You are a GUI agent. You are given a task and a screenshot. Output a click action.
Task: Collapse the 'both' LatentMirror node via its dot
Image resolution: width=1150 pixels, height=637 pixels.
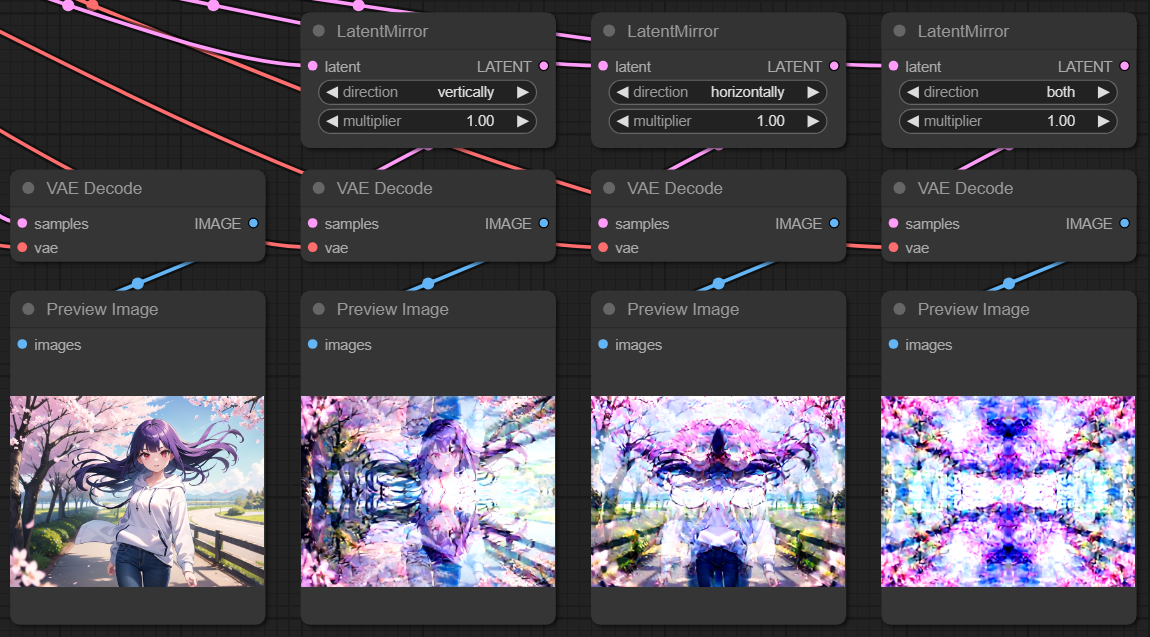coord(899,31)
